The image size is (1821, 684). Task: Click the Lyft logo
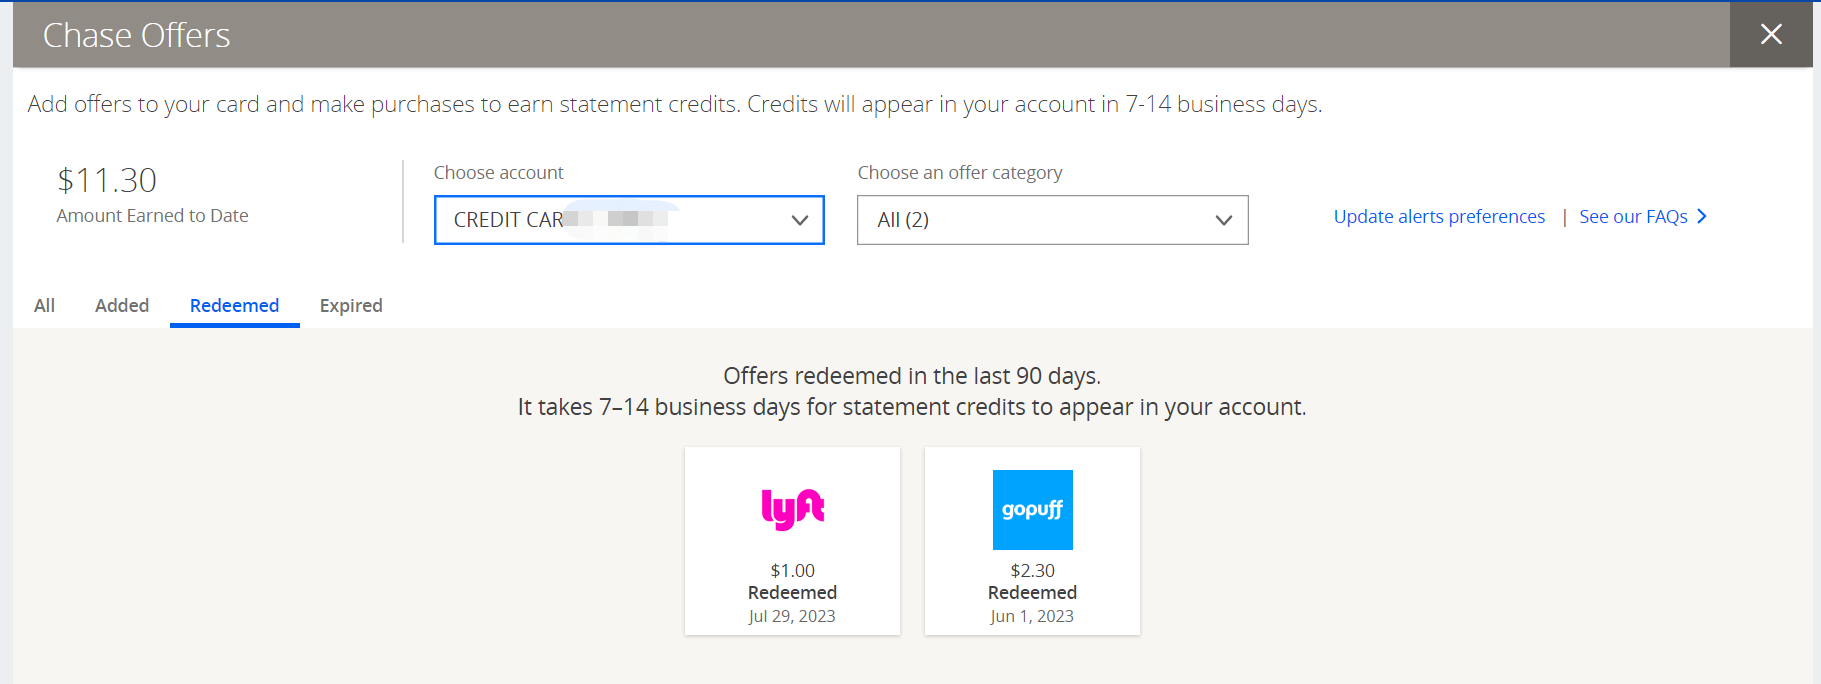(792, 509)
